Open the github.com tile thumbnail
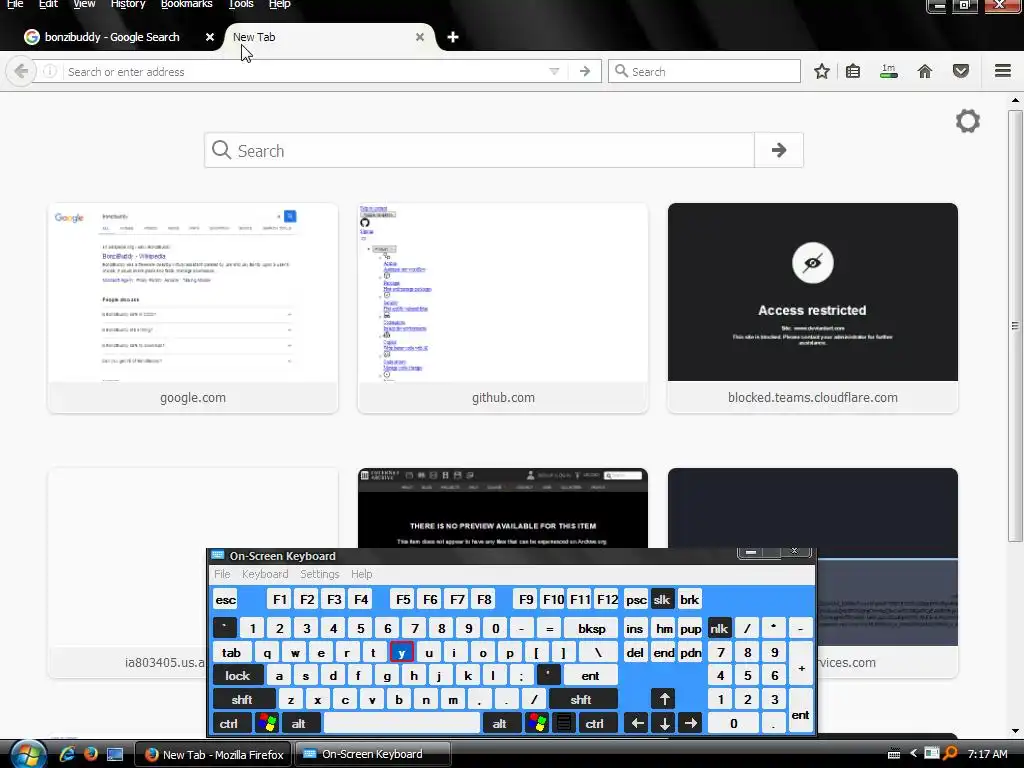The image size is (1024, 768). click(x=503, y=292)
